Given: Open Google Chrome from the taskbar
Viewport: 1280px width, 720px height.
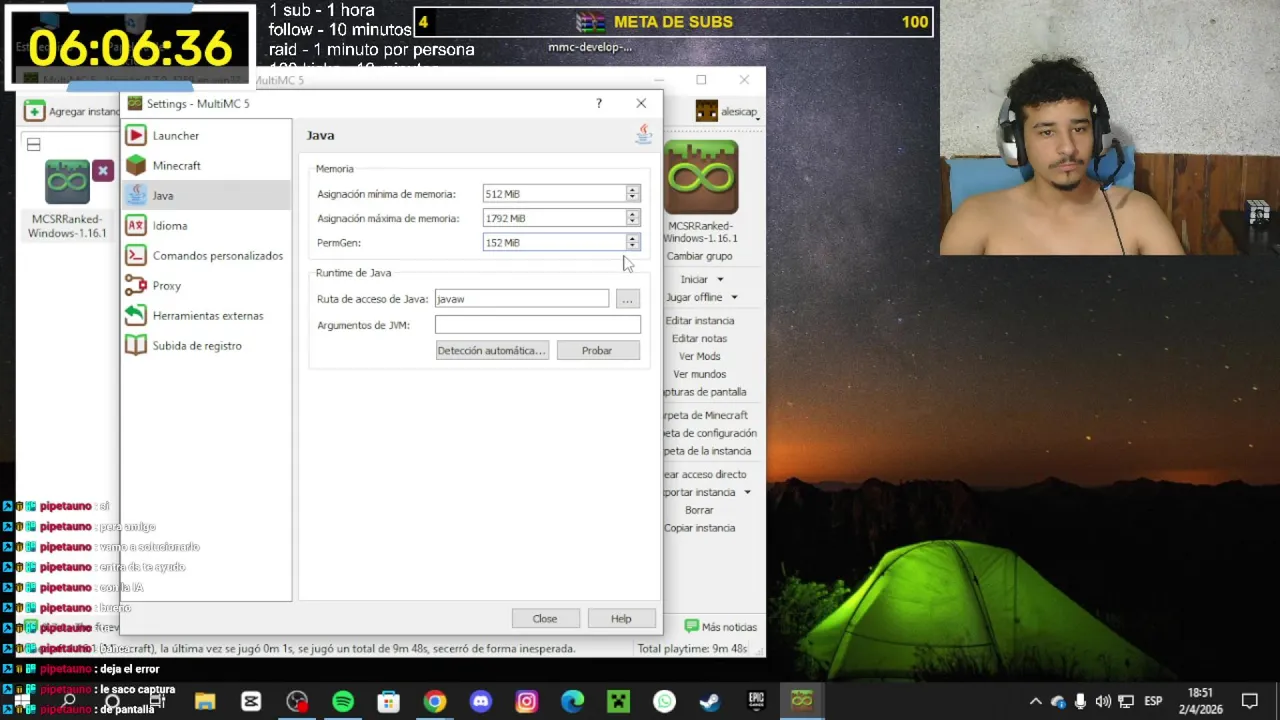Looking at the screenshot, I should 435,702.
